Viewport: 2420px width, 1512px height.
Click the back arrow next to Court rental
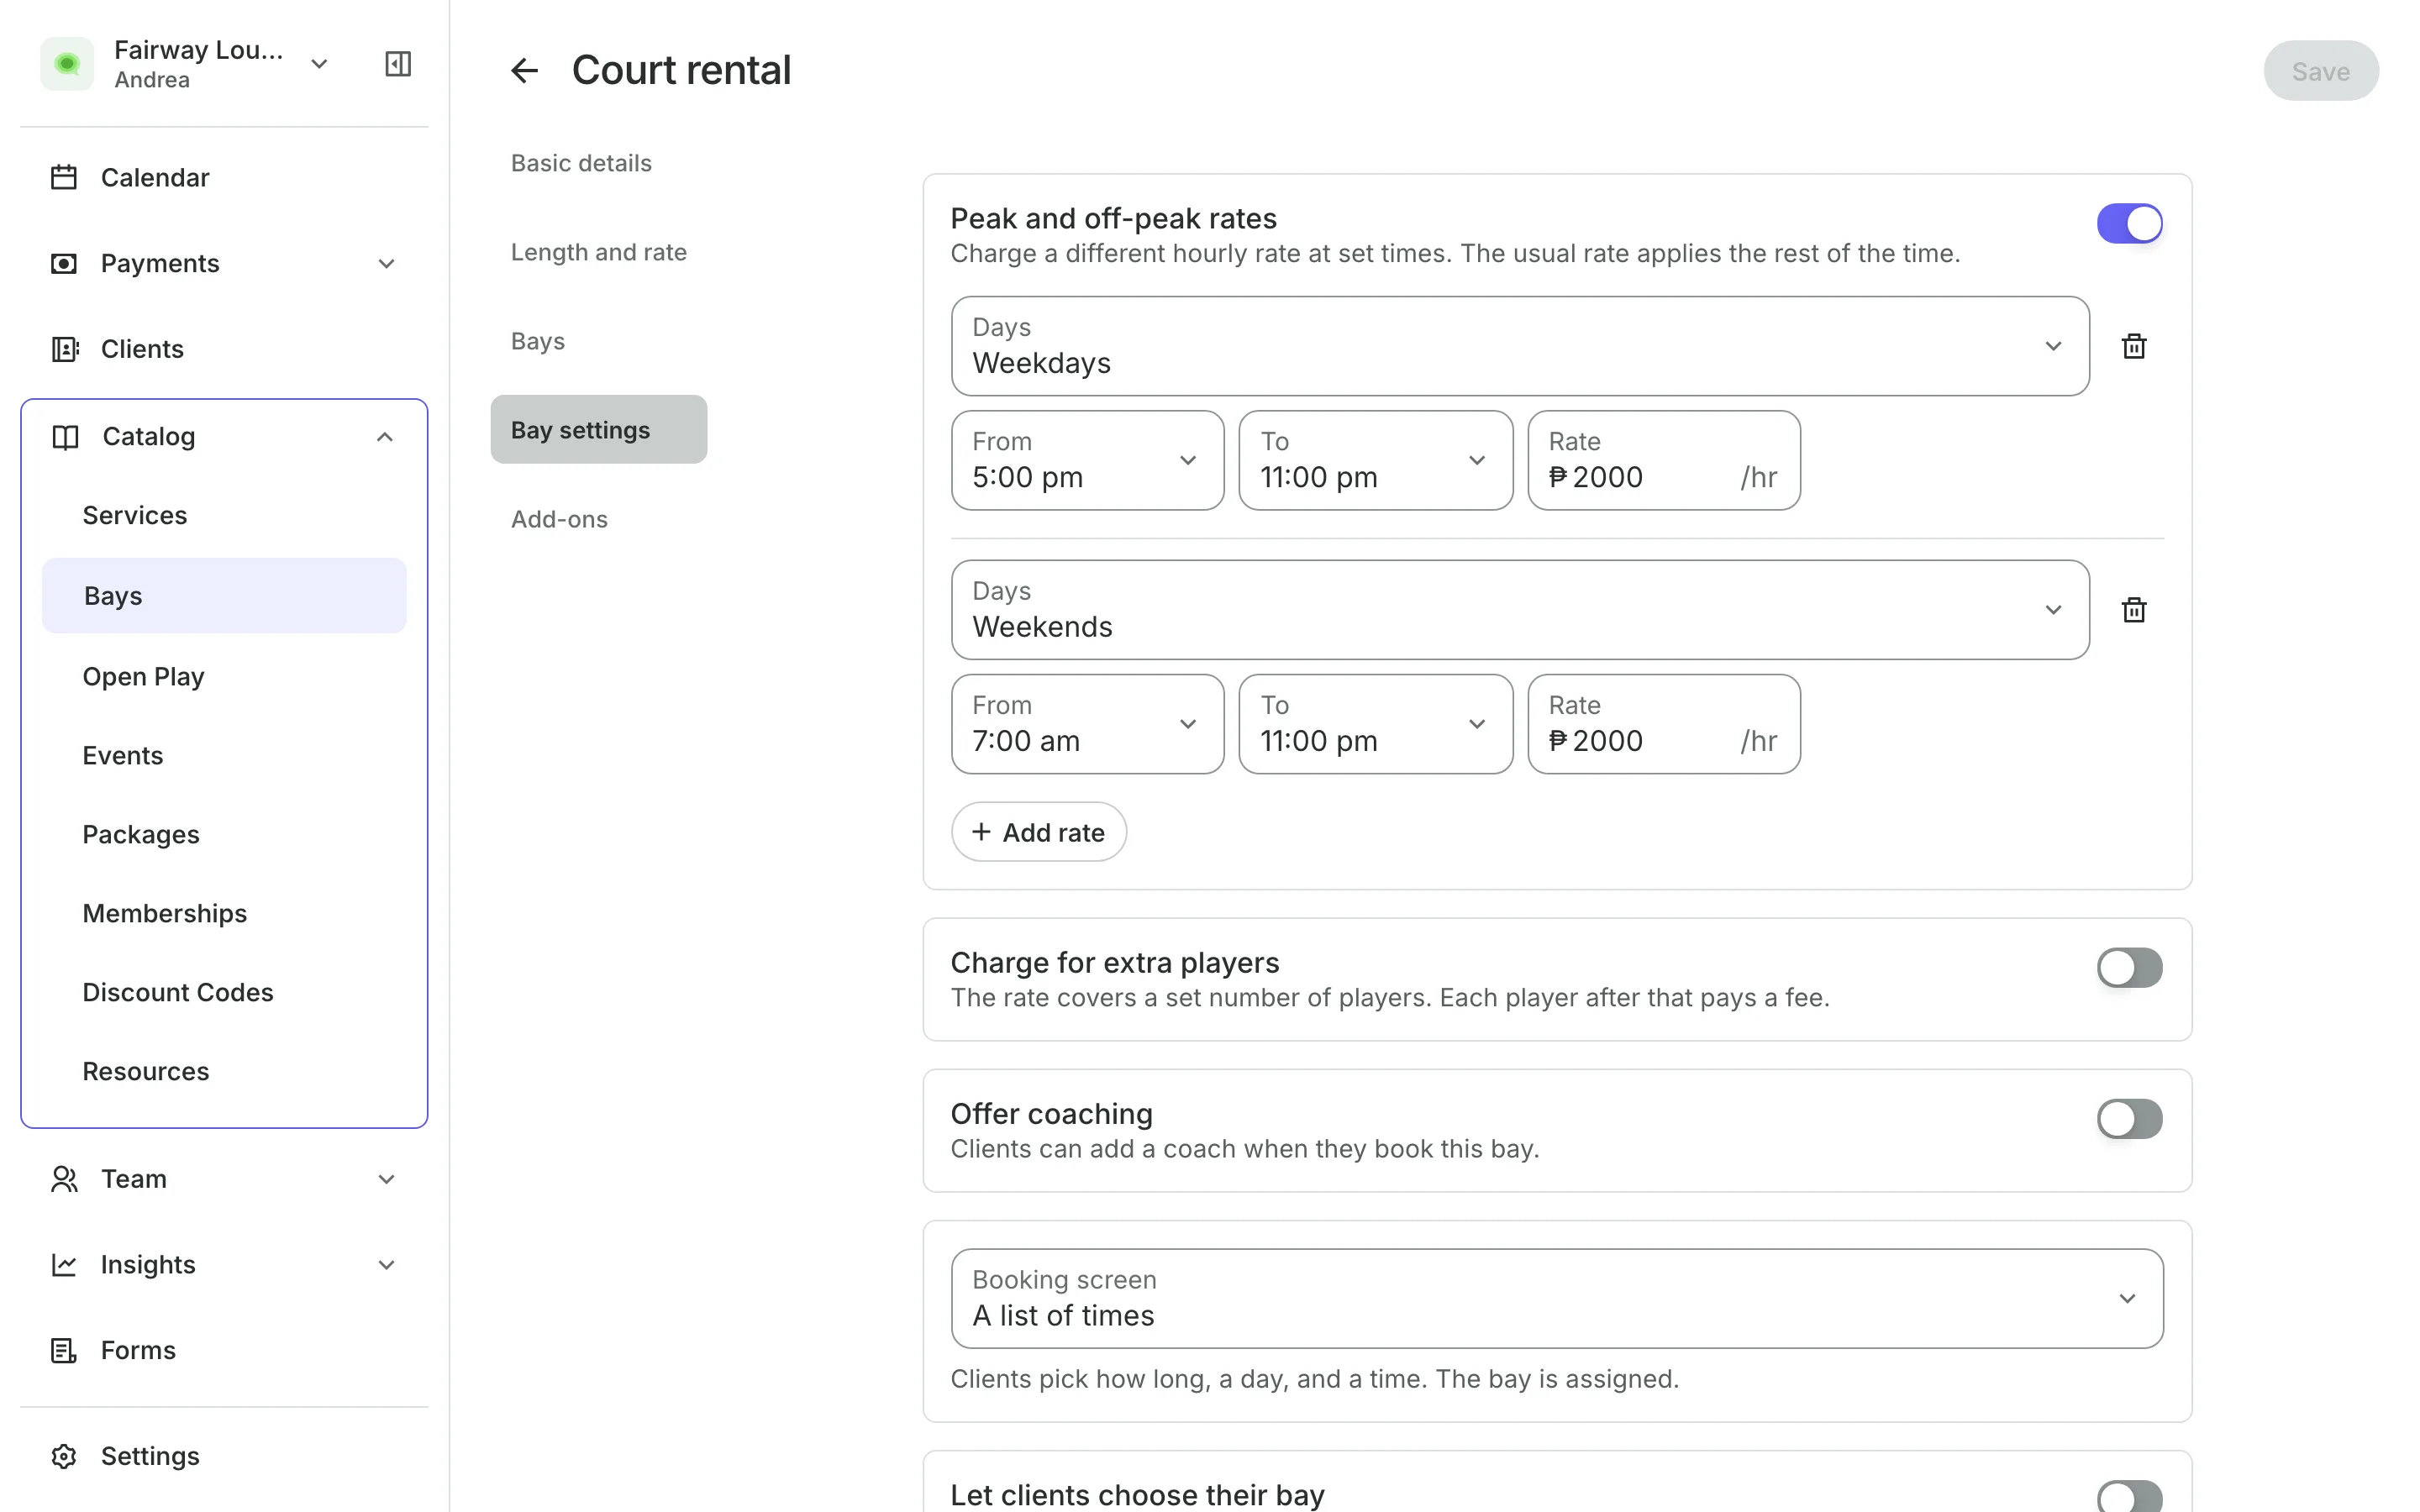click(524, 71)
